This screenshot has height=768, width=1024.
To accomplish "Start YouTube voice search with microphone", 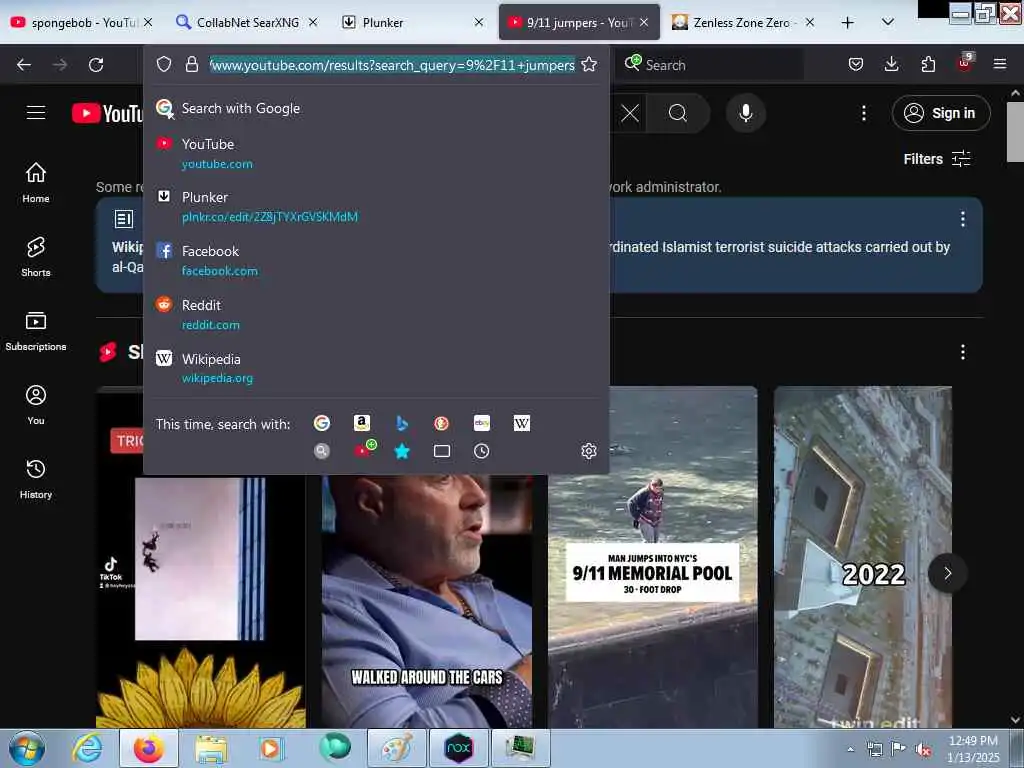I will point(746,113).
